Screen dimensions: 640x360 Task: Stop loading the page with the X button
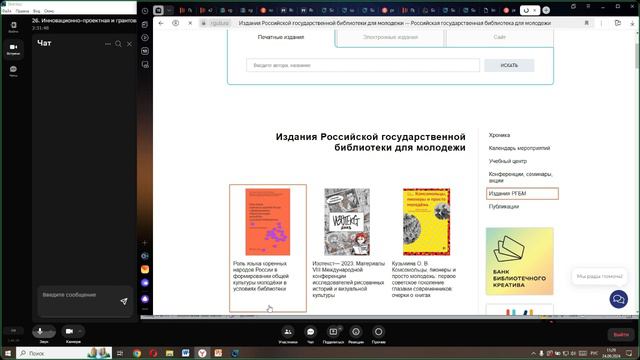tap(190, 23)
